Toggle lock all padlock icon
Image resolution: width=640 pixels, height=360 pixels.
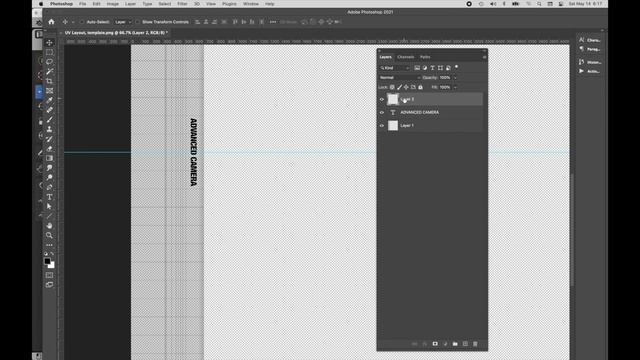[x=420, y=87]
